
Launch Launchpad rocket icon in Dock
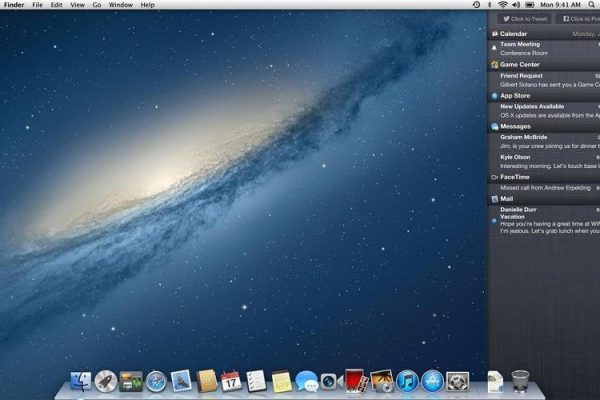pyautogui.click(x=106, y=380)
